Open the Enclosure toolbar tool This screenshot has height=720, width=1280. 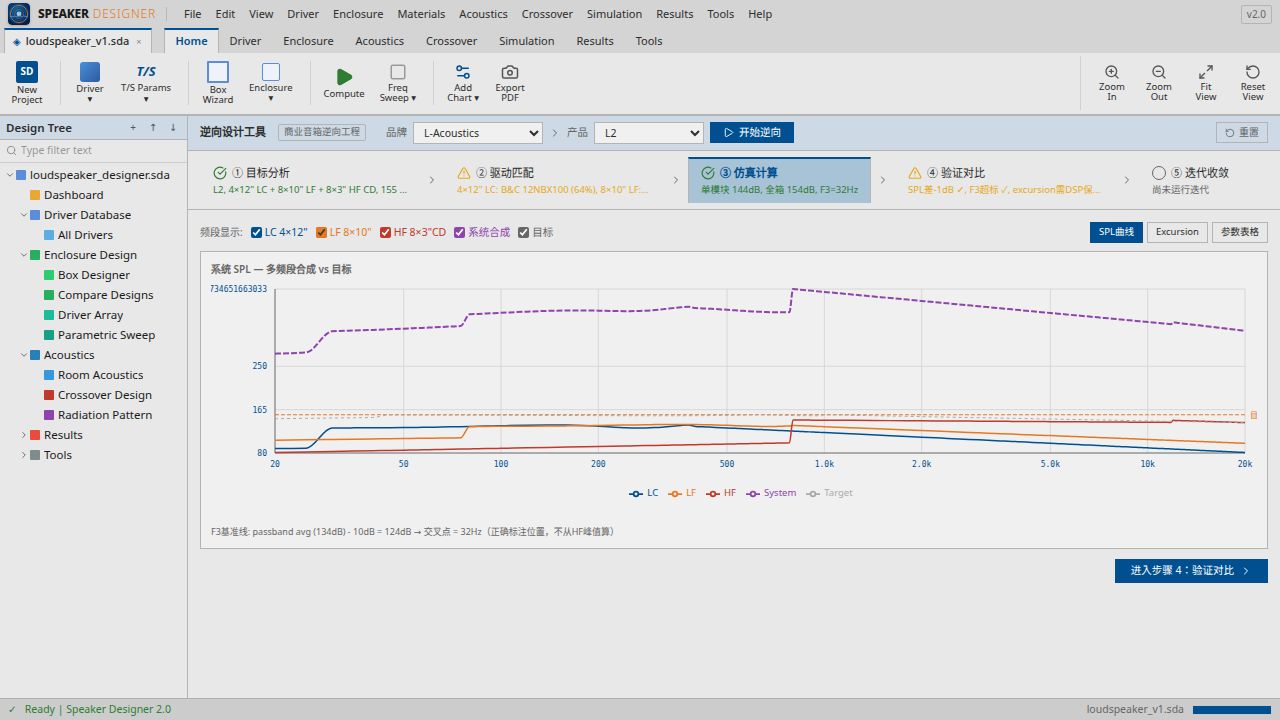(271, 83)
